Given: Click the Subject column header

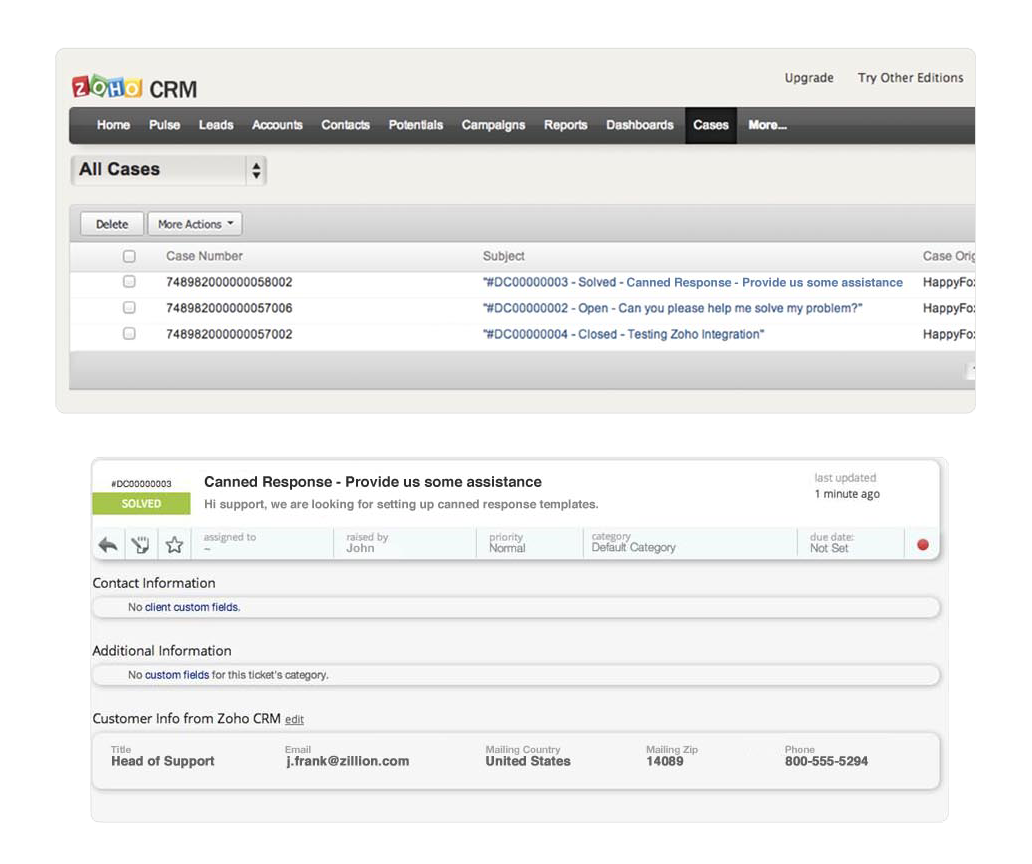Looking at the screenshot, I should (503, 256).
